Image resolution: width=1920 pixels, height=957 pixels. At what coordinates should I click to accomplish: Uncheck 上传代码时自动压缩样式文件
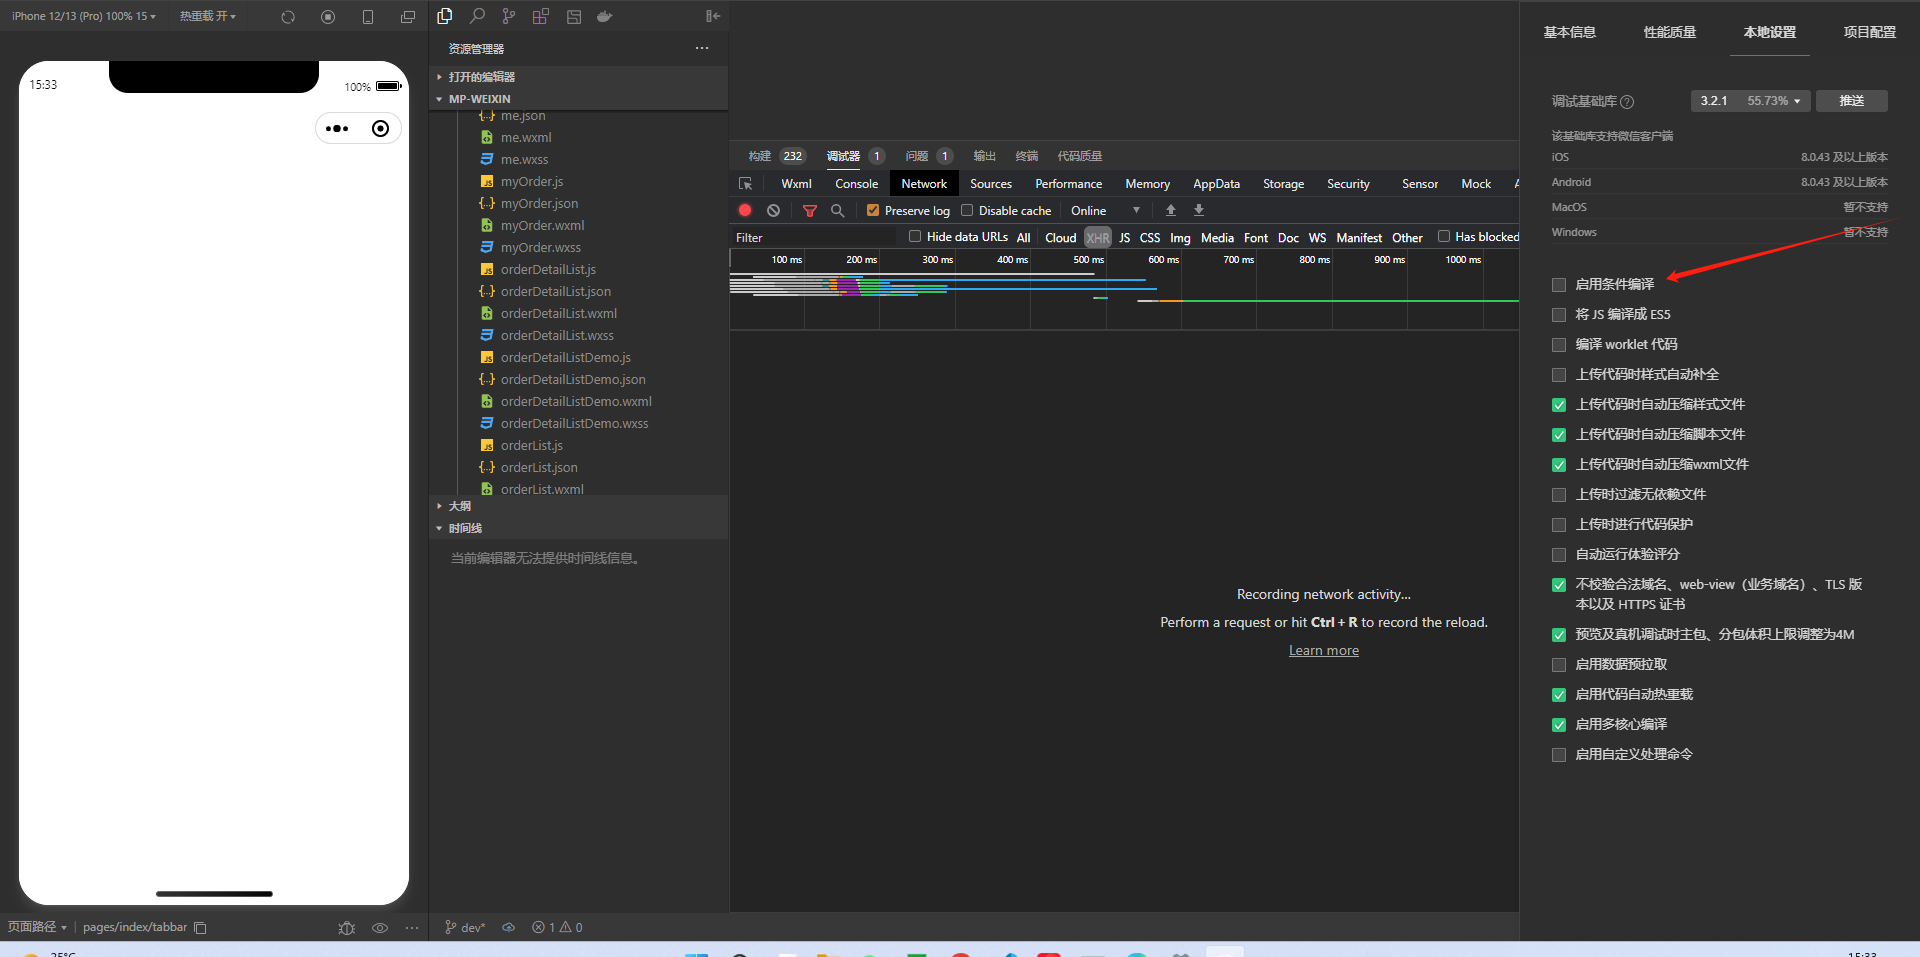[x=1559, y=405]
